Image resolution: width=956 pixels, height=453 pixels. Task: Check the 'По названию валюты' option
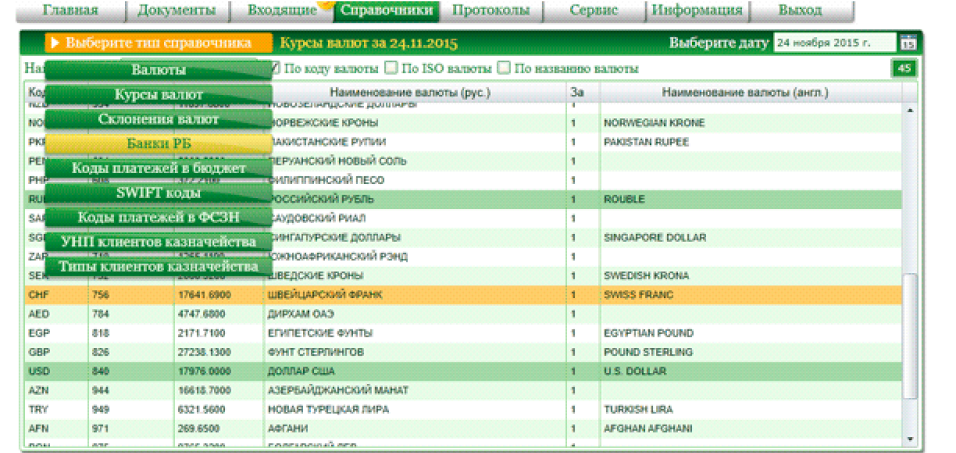tap(506, 69)
